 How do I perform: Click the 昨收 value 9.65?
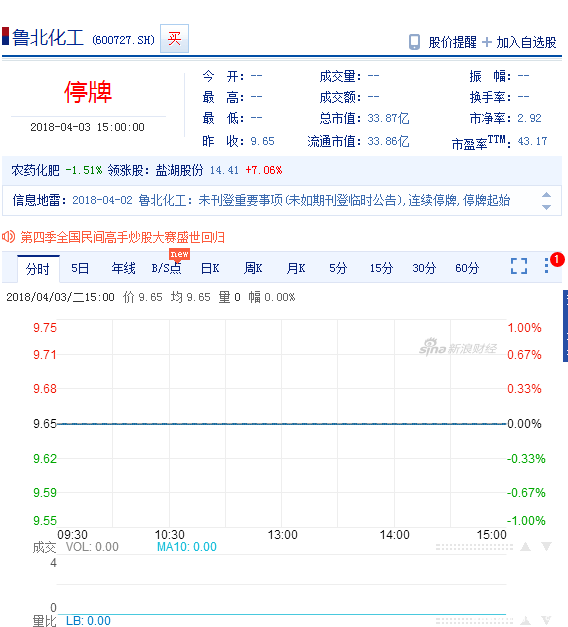pyautogui.click(x=262, y=141)
